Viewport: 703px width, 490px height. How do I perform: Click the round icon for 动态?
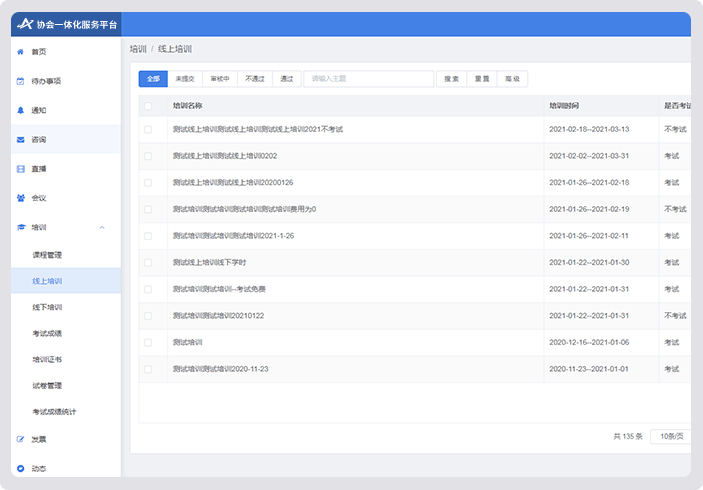(20, 468)
